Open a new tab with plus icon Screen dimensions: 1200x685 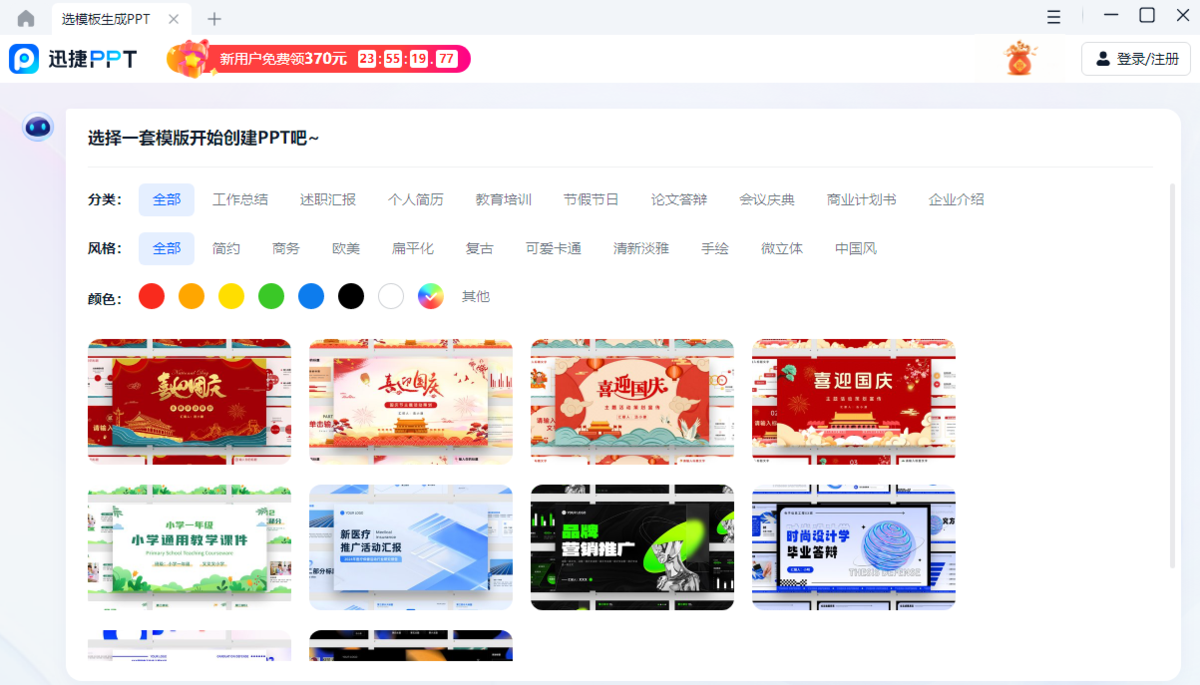tap(214, 18)
